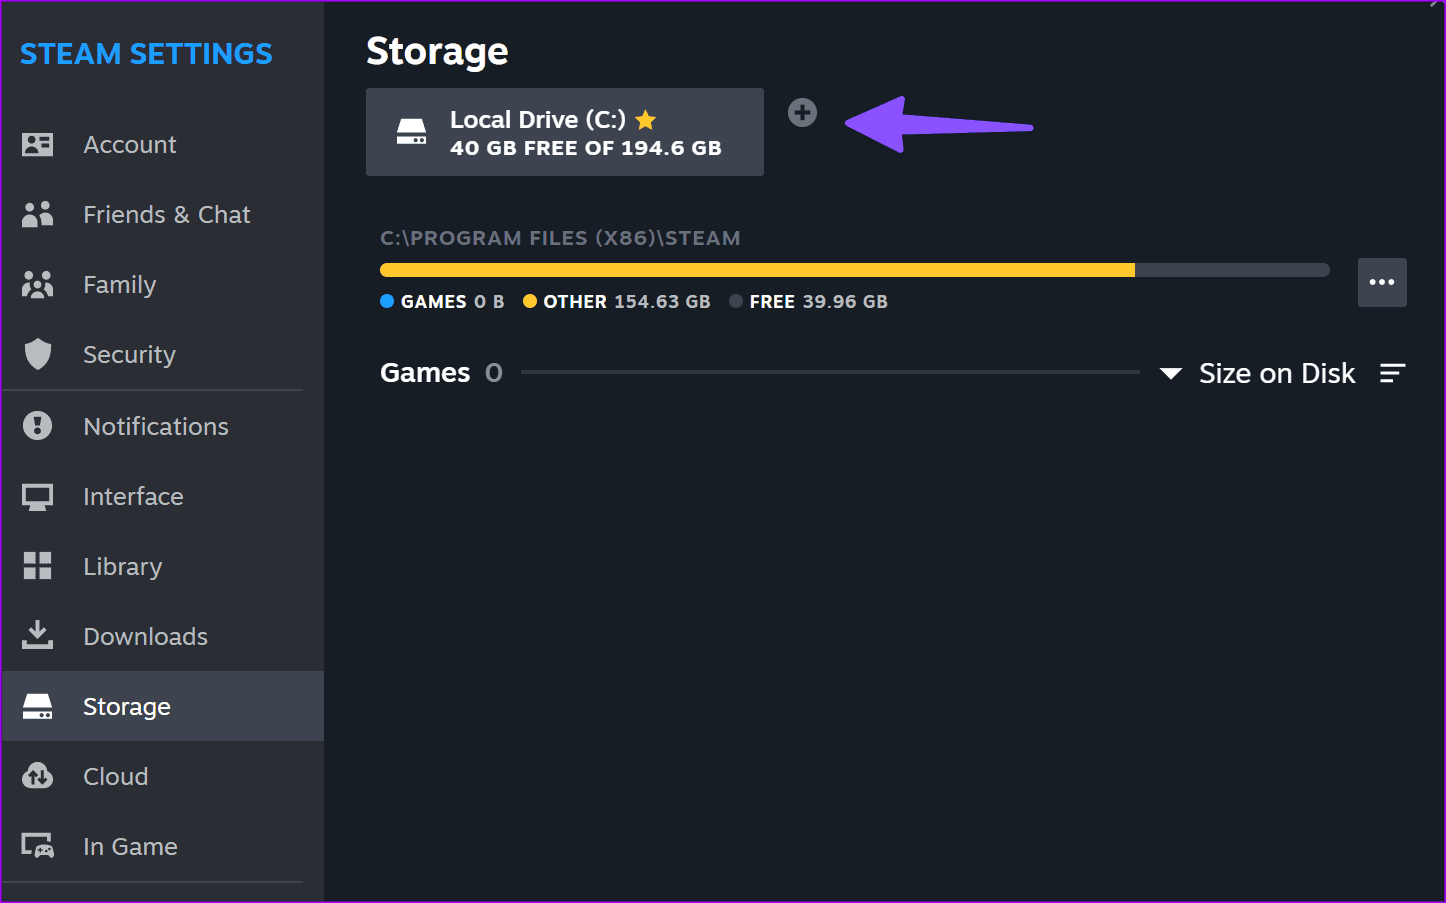Go to Family settings
Image resolution: width=1446 pixels, height=903 pixels.
[162, 285]
